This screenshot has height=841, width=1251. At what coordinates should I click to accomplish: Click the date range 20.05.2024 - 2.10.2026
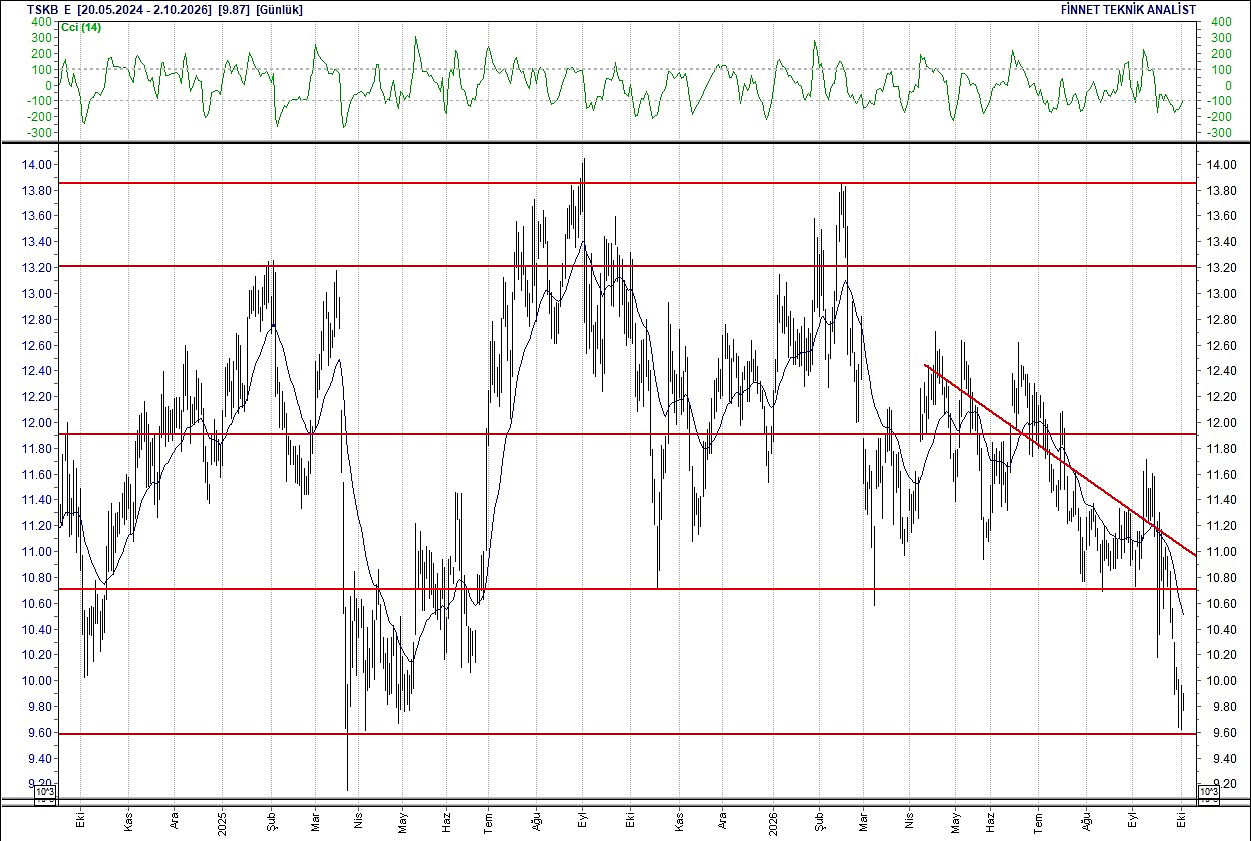click(144, 9)
